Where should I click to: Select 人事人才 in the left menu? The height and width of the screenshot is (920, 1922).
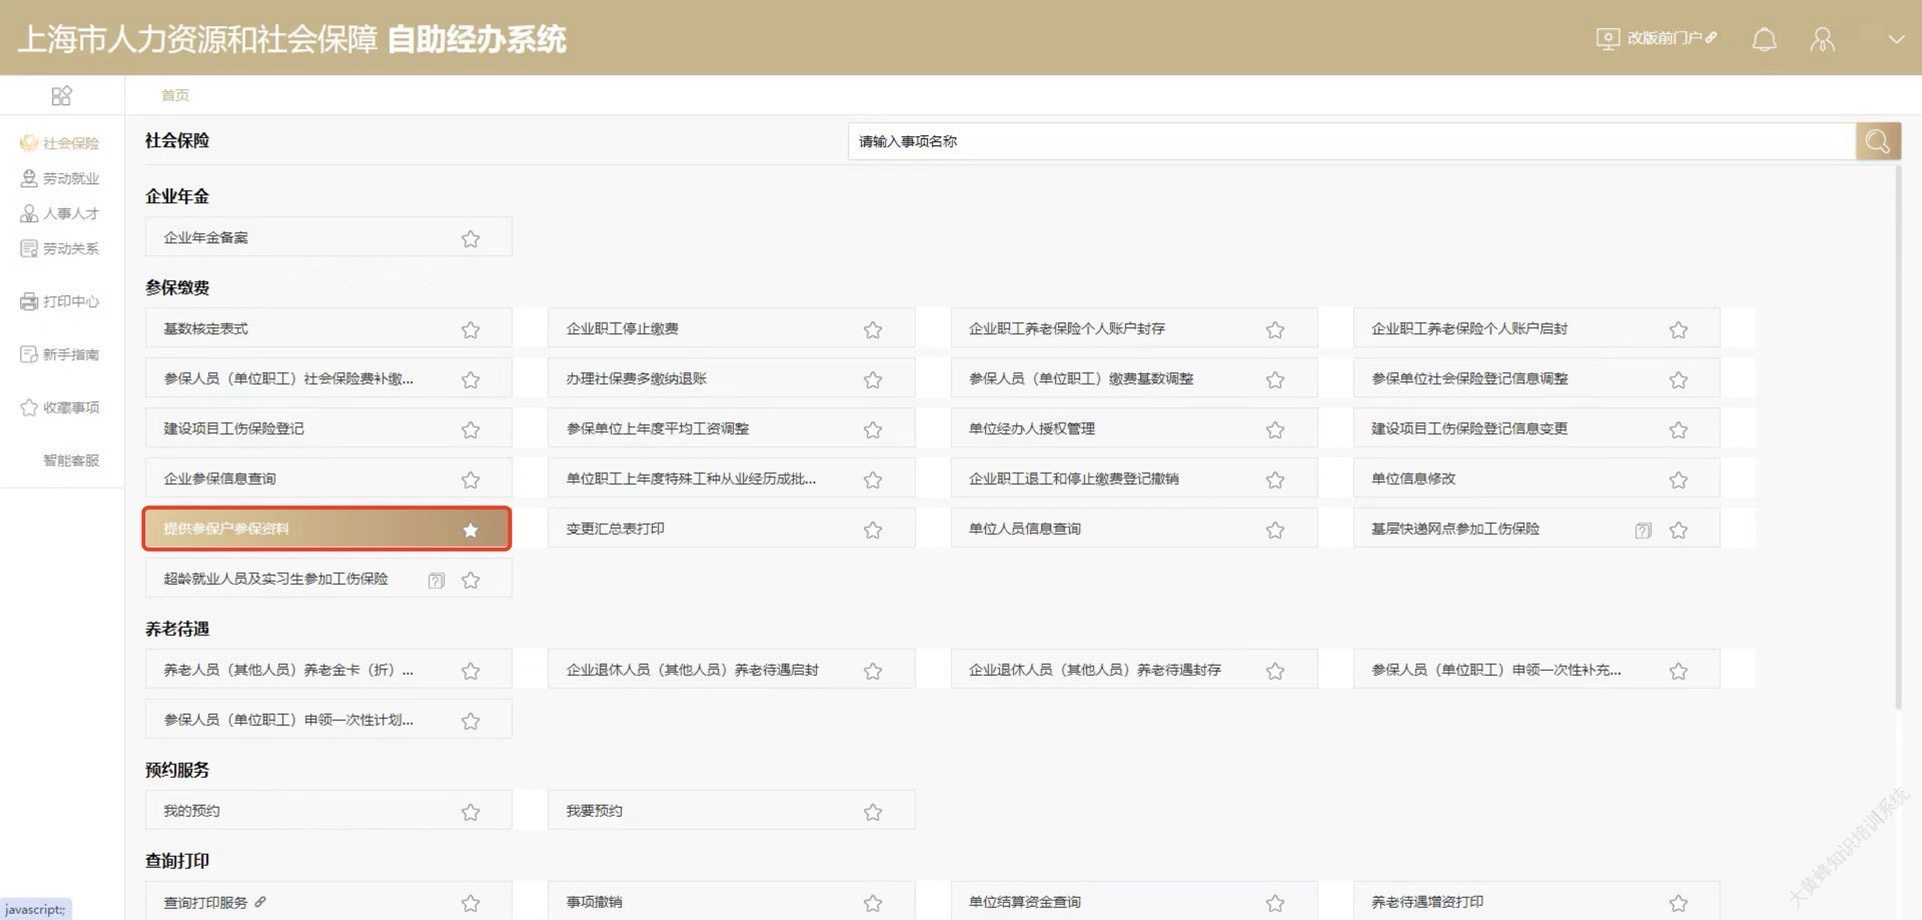tap(60, 213)
